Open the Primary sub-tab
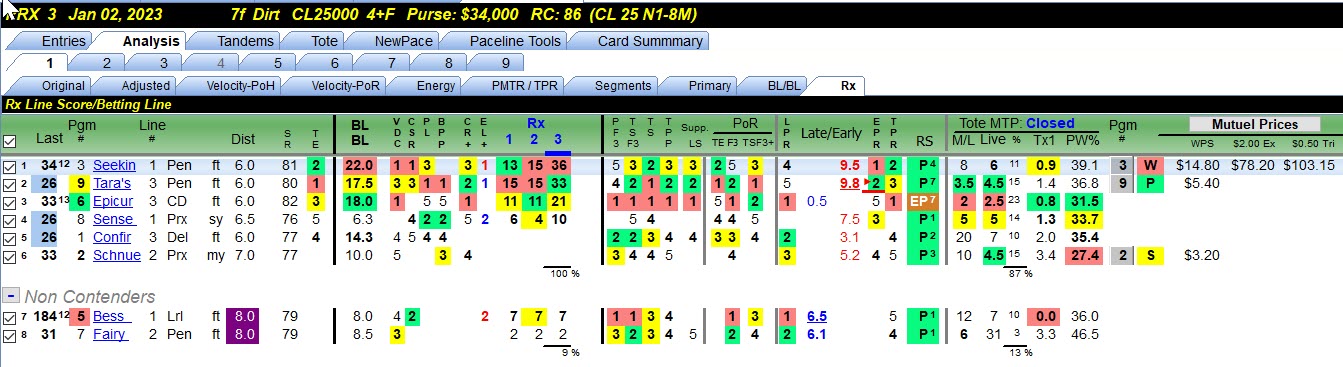 click(x=710, y=85)
